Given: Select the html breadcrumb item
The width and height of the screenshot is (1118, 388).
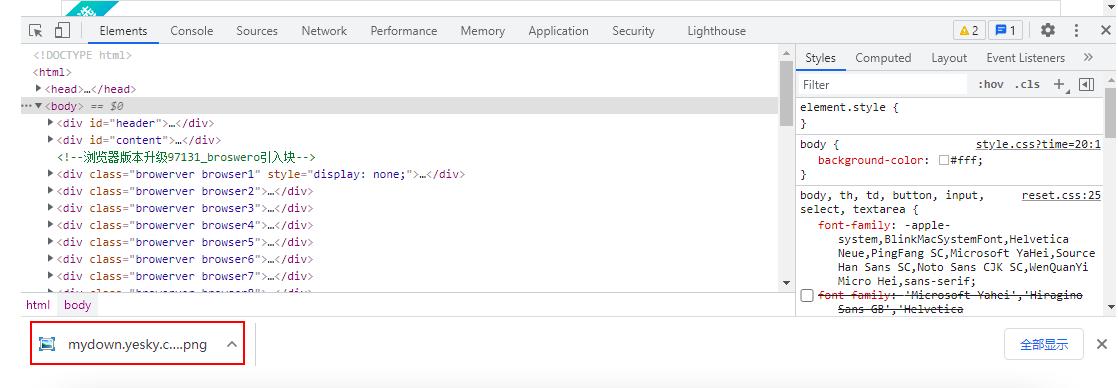Looking at the screenshot, I should coord(38,305).
